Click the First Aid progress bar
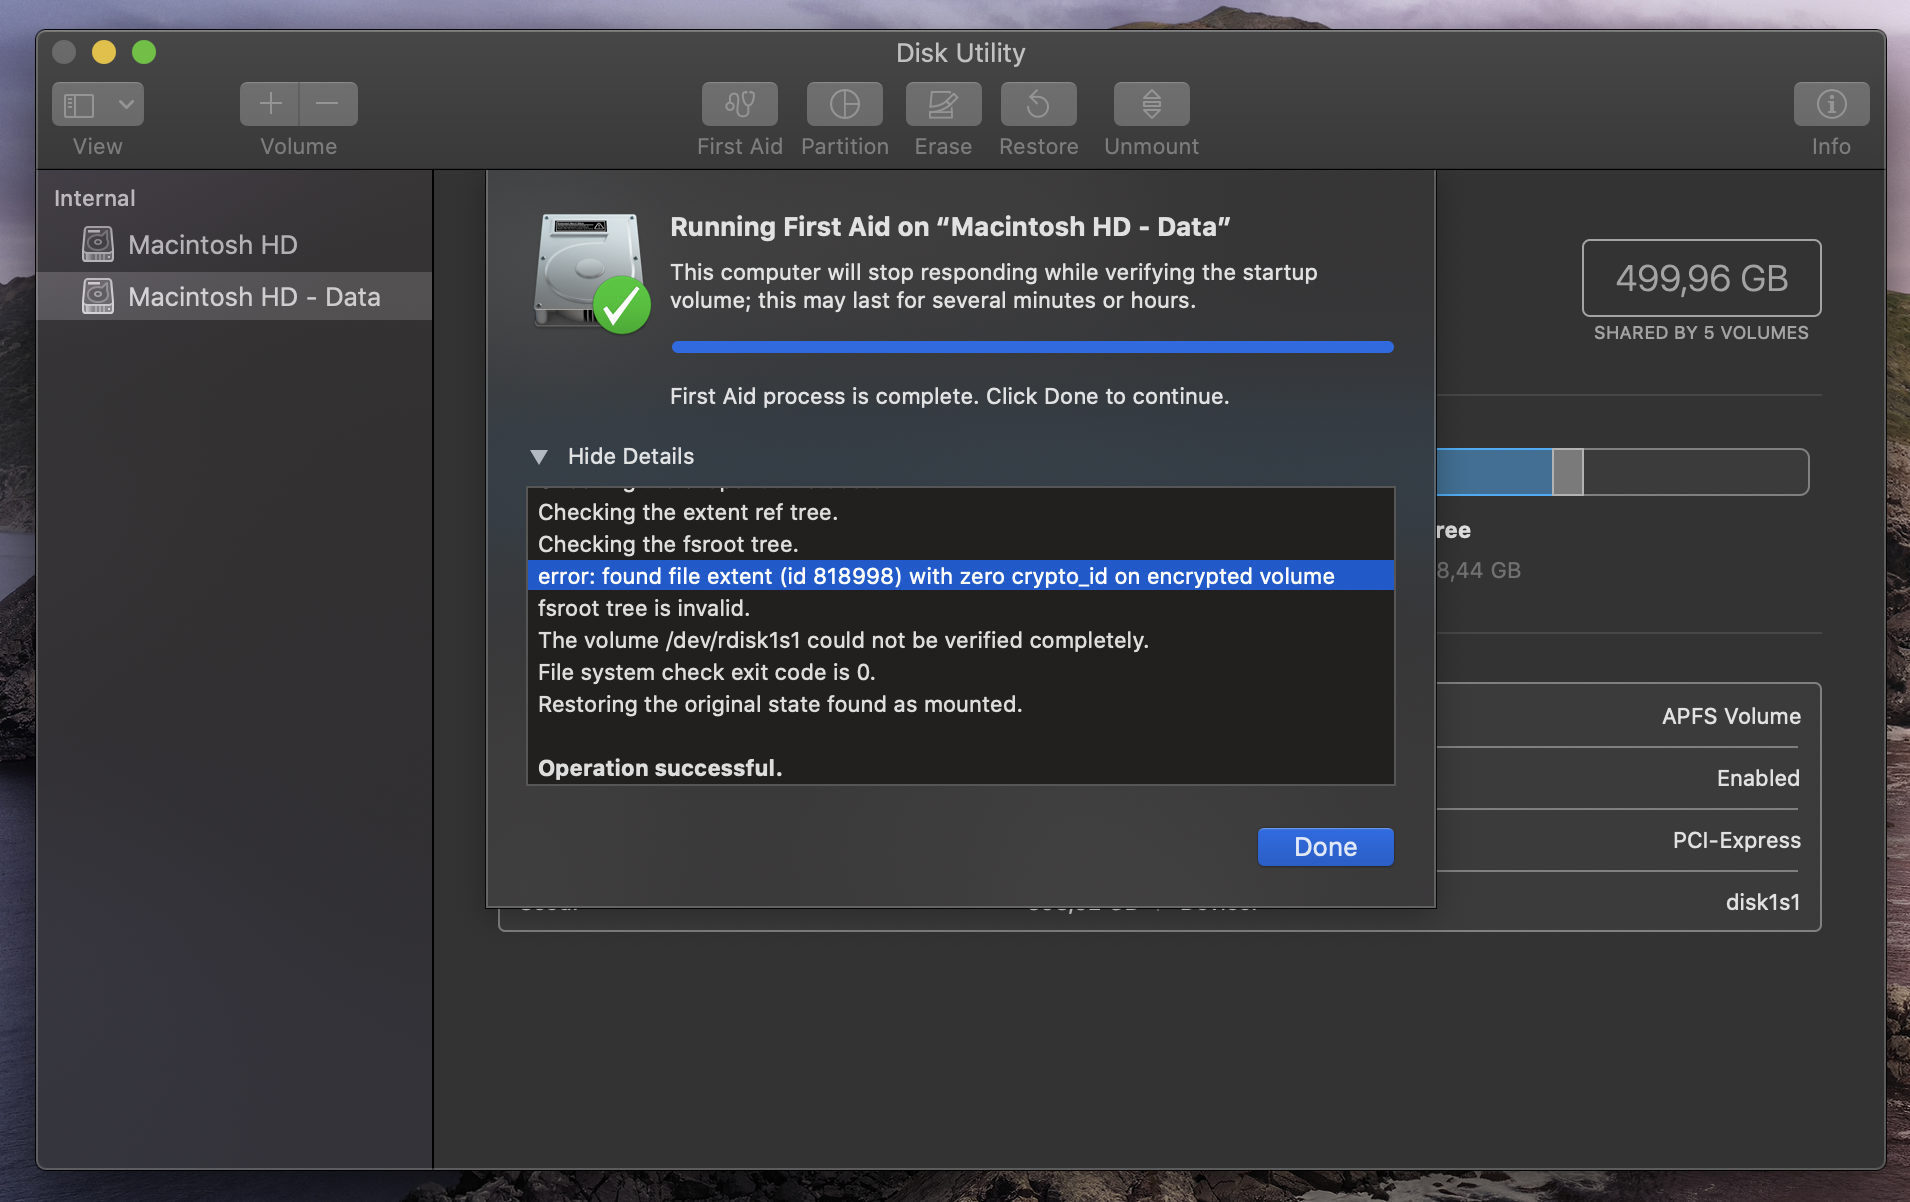Screen dimensions: 1910x1202 click(1031, 347)
